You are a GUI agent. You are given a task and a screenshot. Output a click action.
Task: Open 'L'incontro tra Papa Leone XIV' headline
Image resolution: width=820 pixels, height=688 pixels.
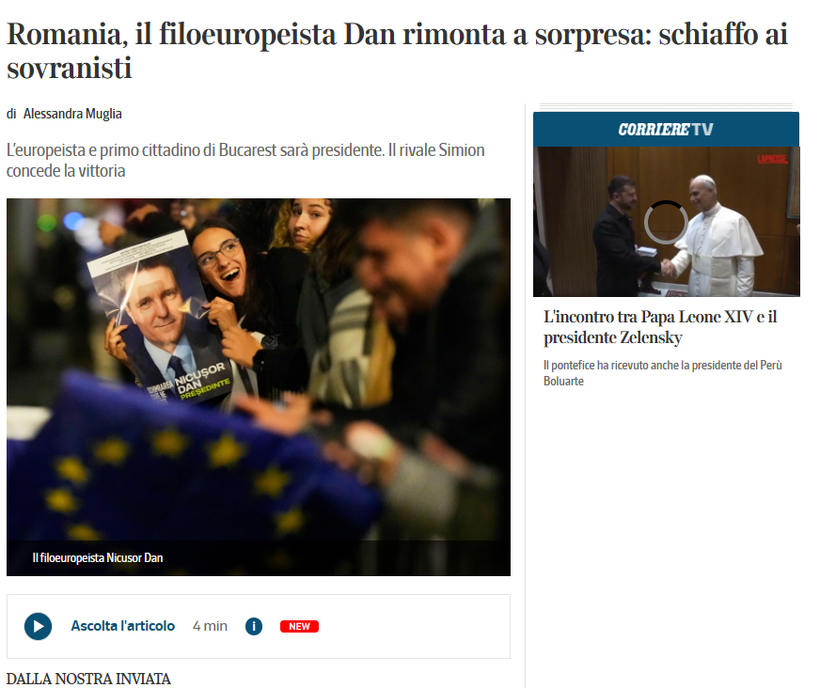(x=660, y=327)
